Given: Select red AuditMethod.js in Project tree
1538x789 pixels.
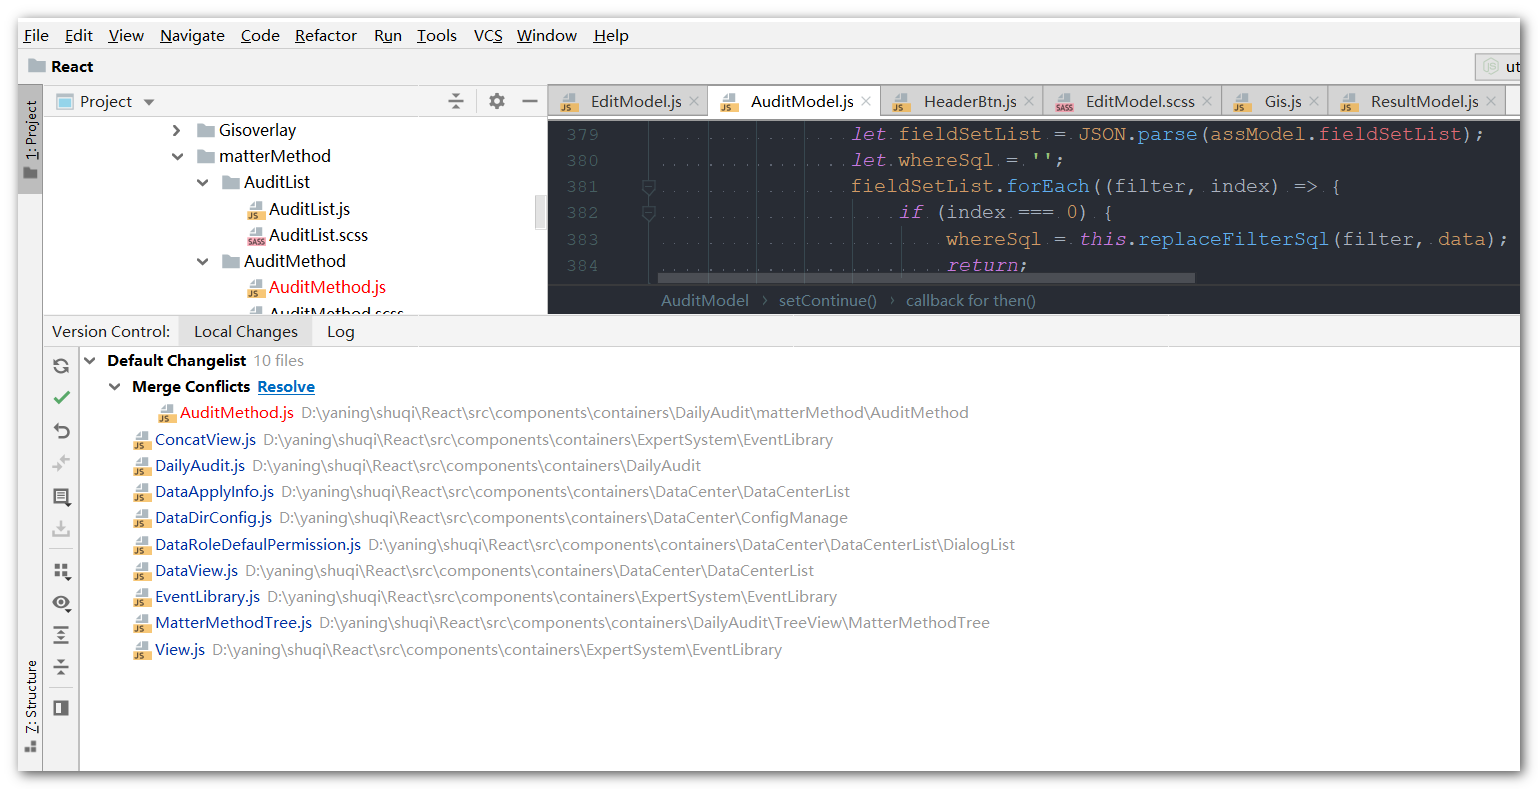Looking at the screenshot, I should (327, 287).
